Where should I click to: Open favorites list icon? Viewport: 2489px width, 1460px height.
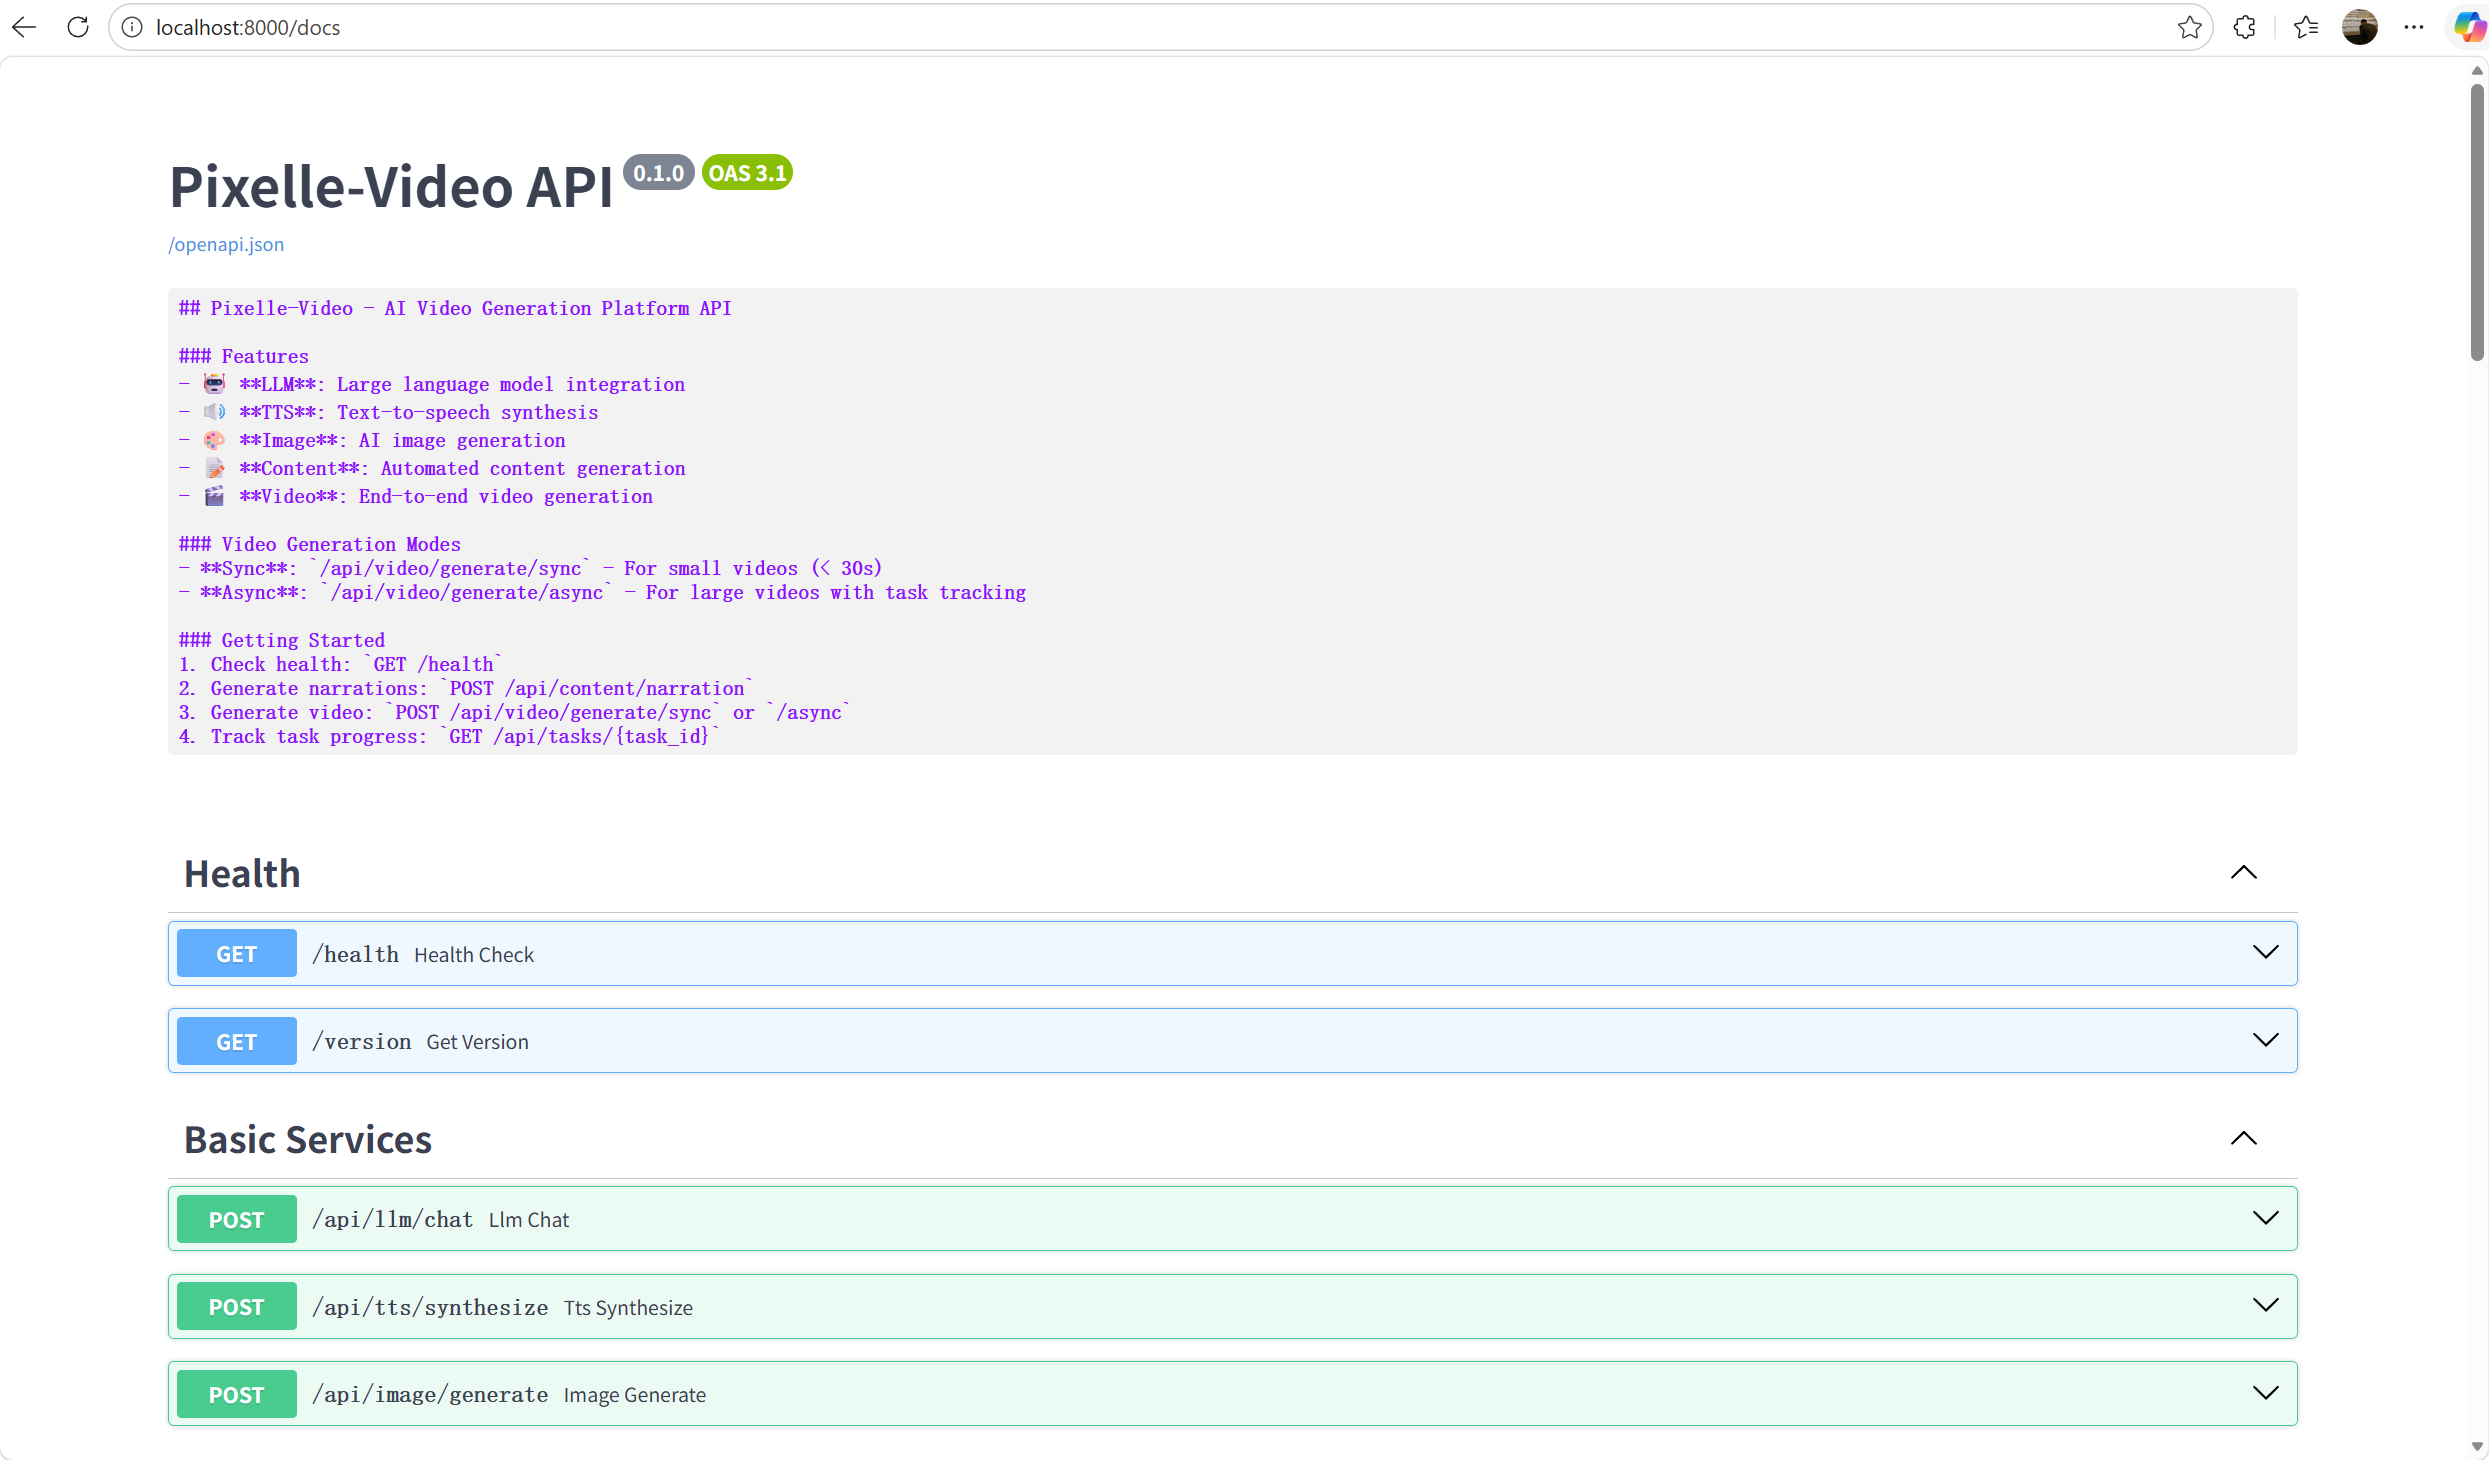(2306, 27)
